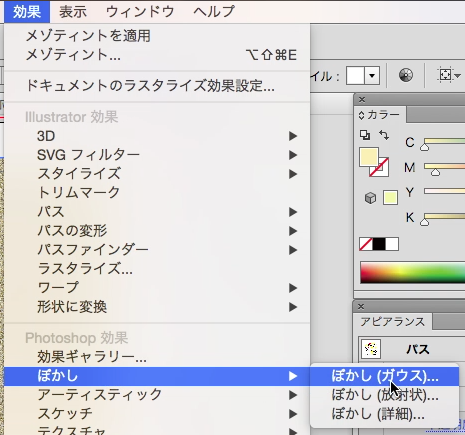Expand the 3D submenu
465x435 pixels.
tap(157, 136)
